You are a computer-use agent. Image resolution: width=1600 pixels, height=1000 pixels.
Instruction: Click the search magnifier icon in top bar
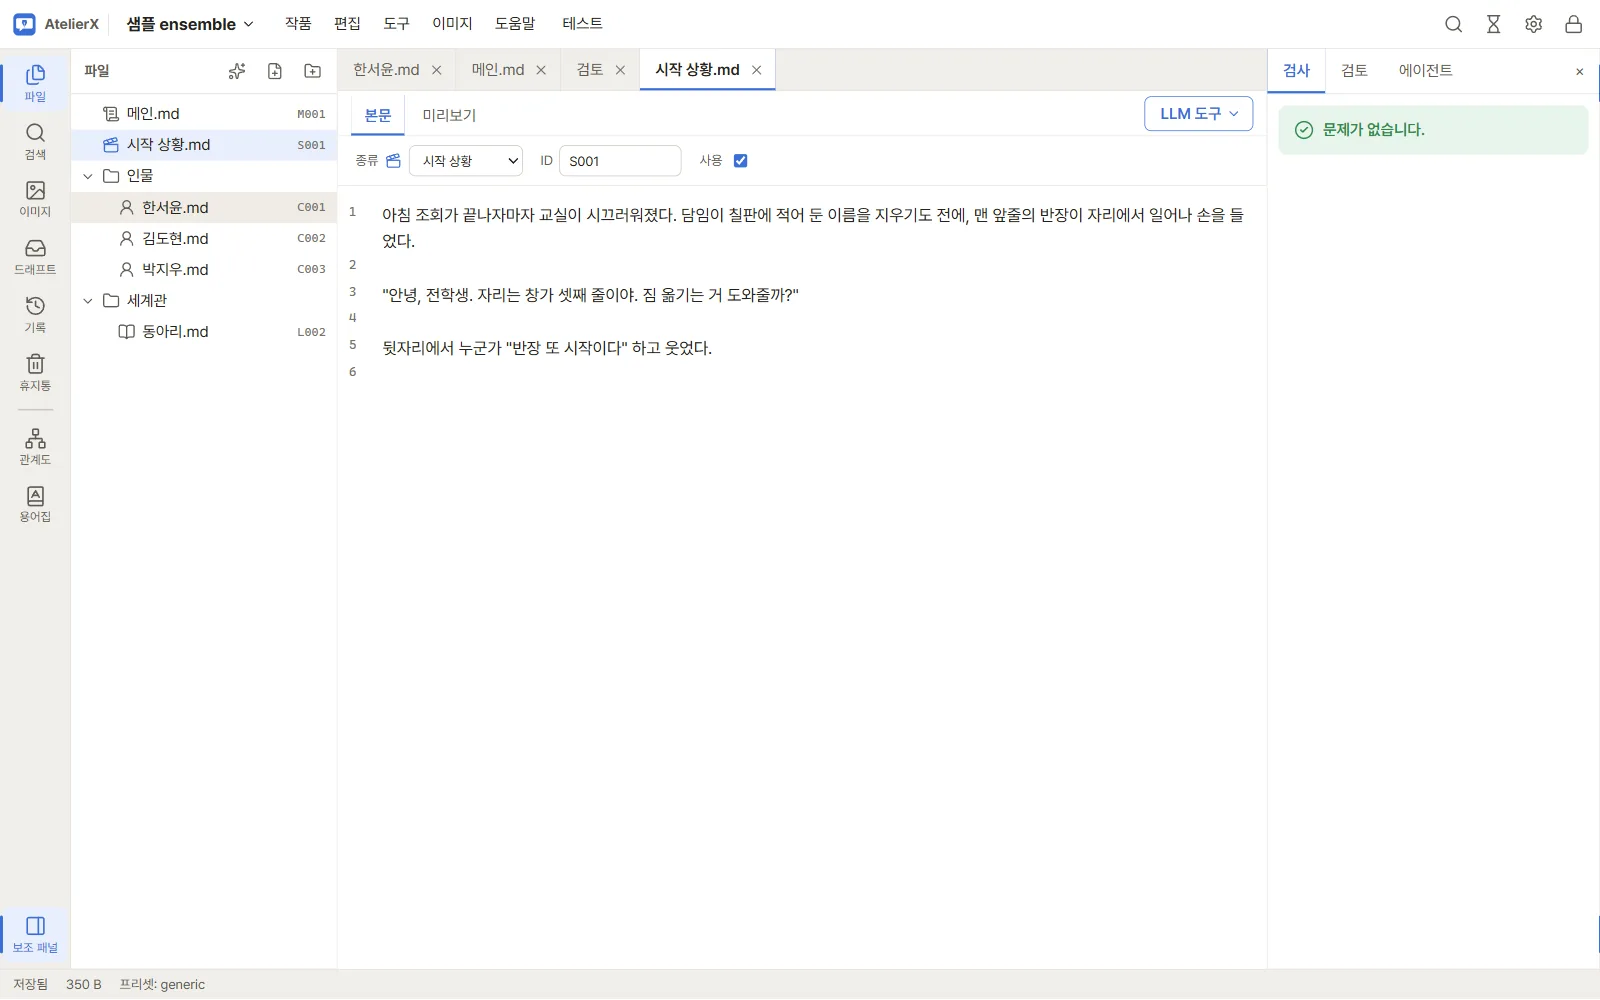[x=1454, y=24]
